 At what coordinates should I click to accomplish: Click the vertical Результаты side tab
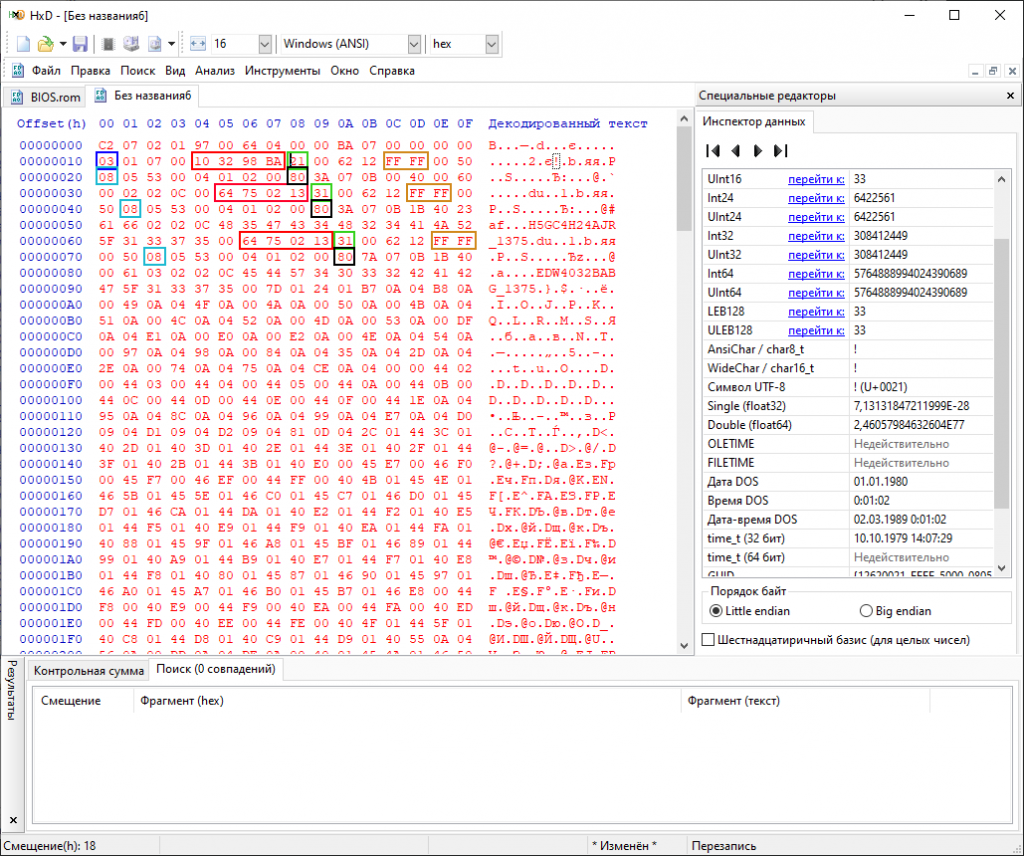point(11,690)
